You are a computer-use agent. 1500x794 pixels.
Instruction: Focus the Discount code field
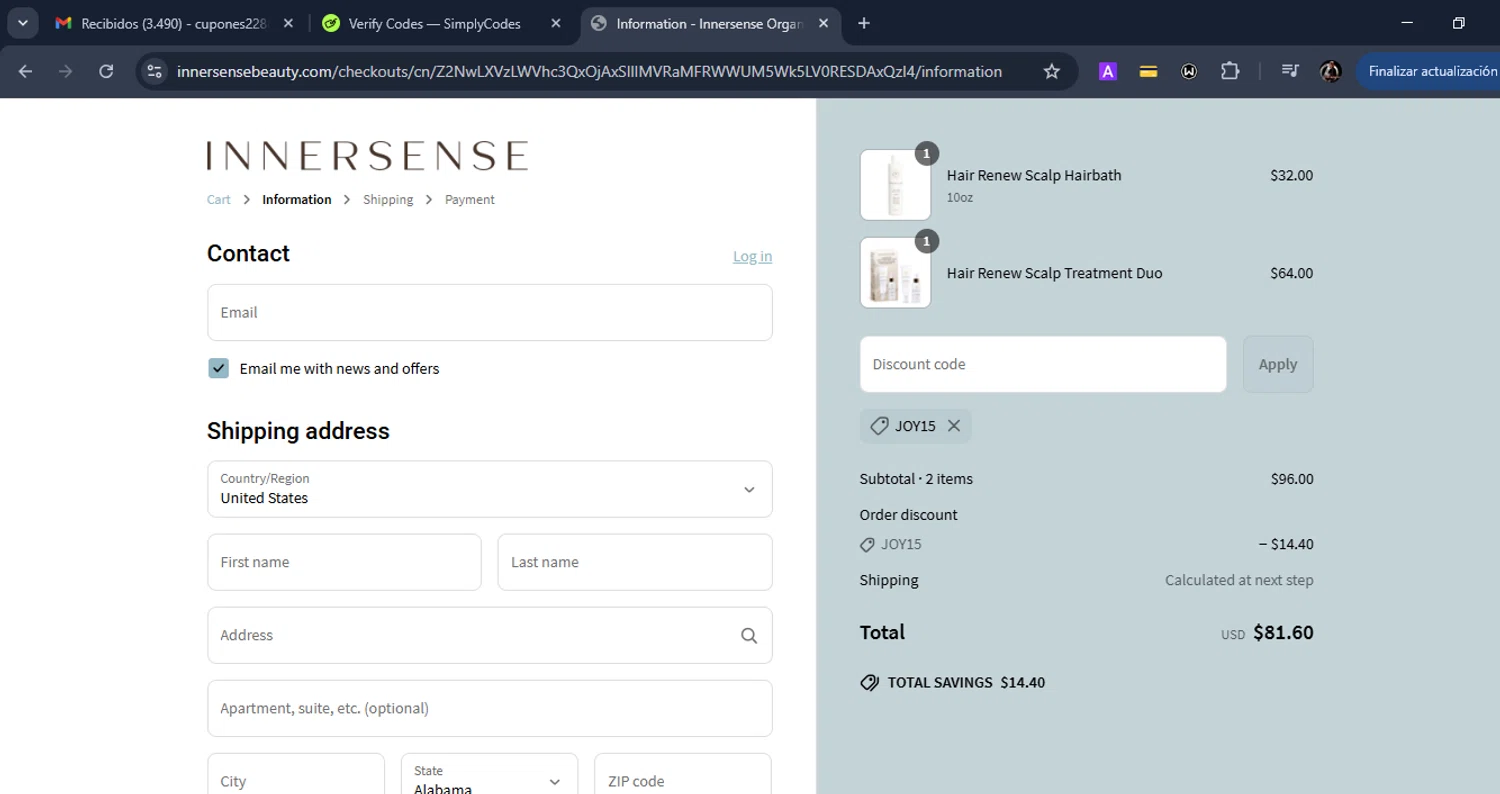[x=1043, y=364]
